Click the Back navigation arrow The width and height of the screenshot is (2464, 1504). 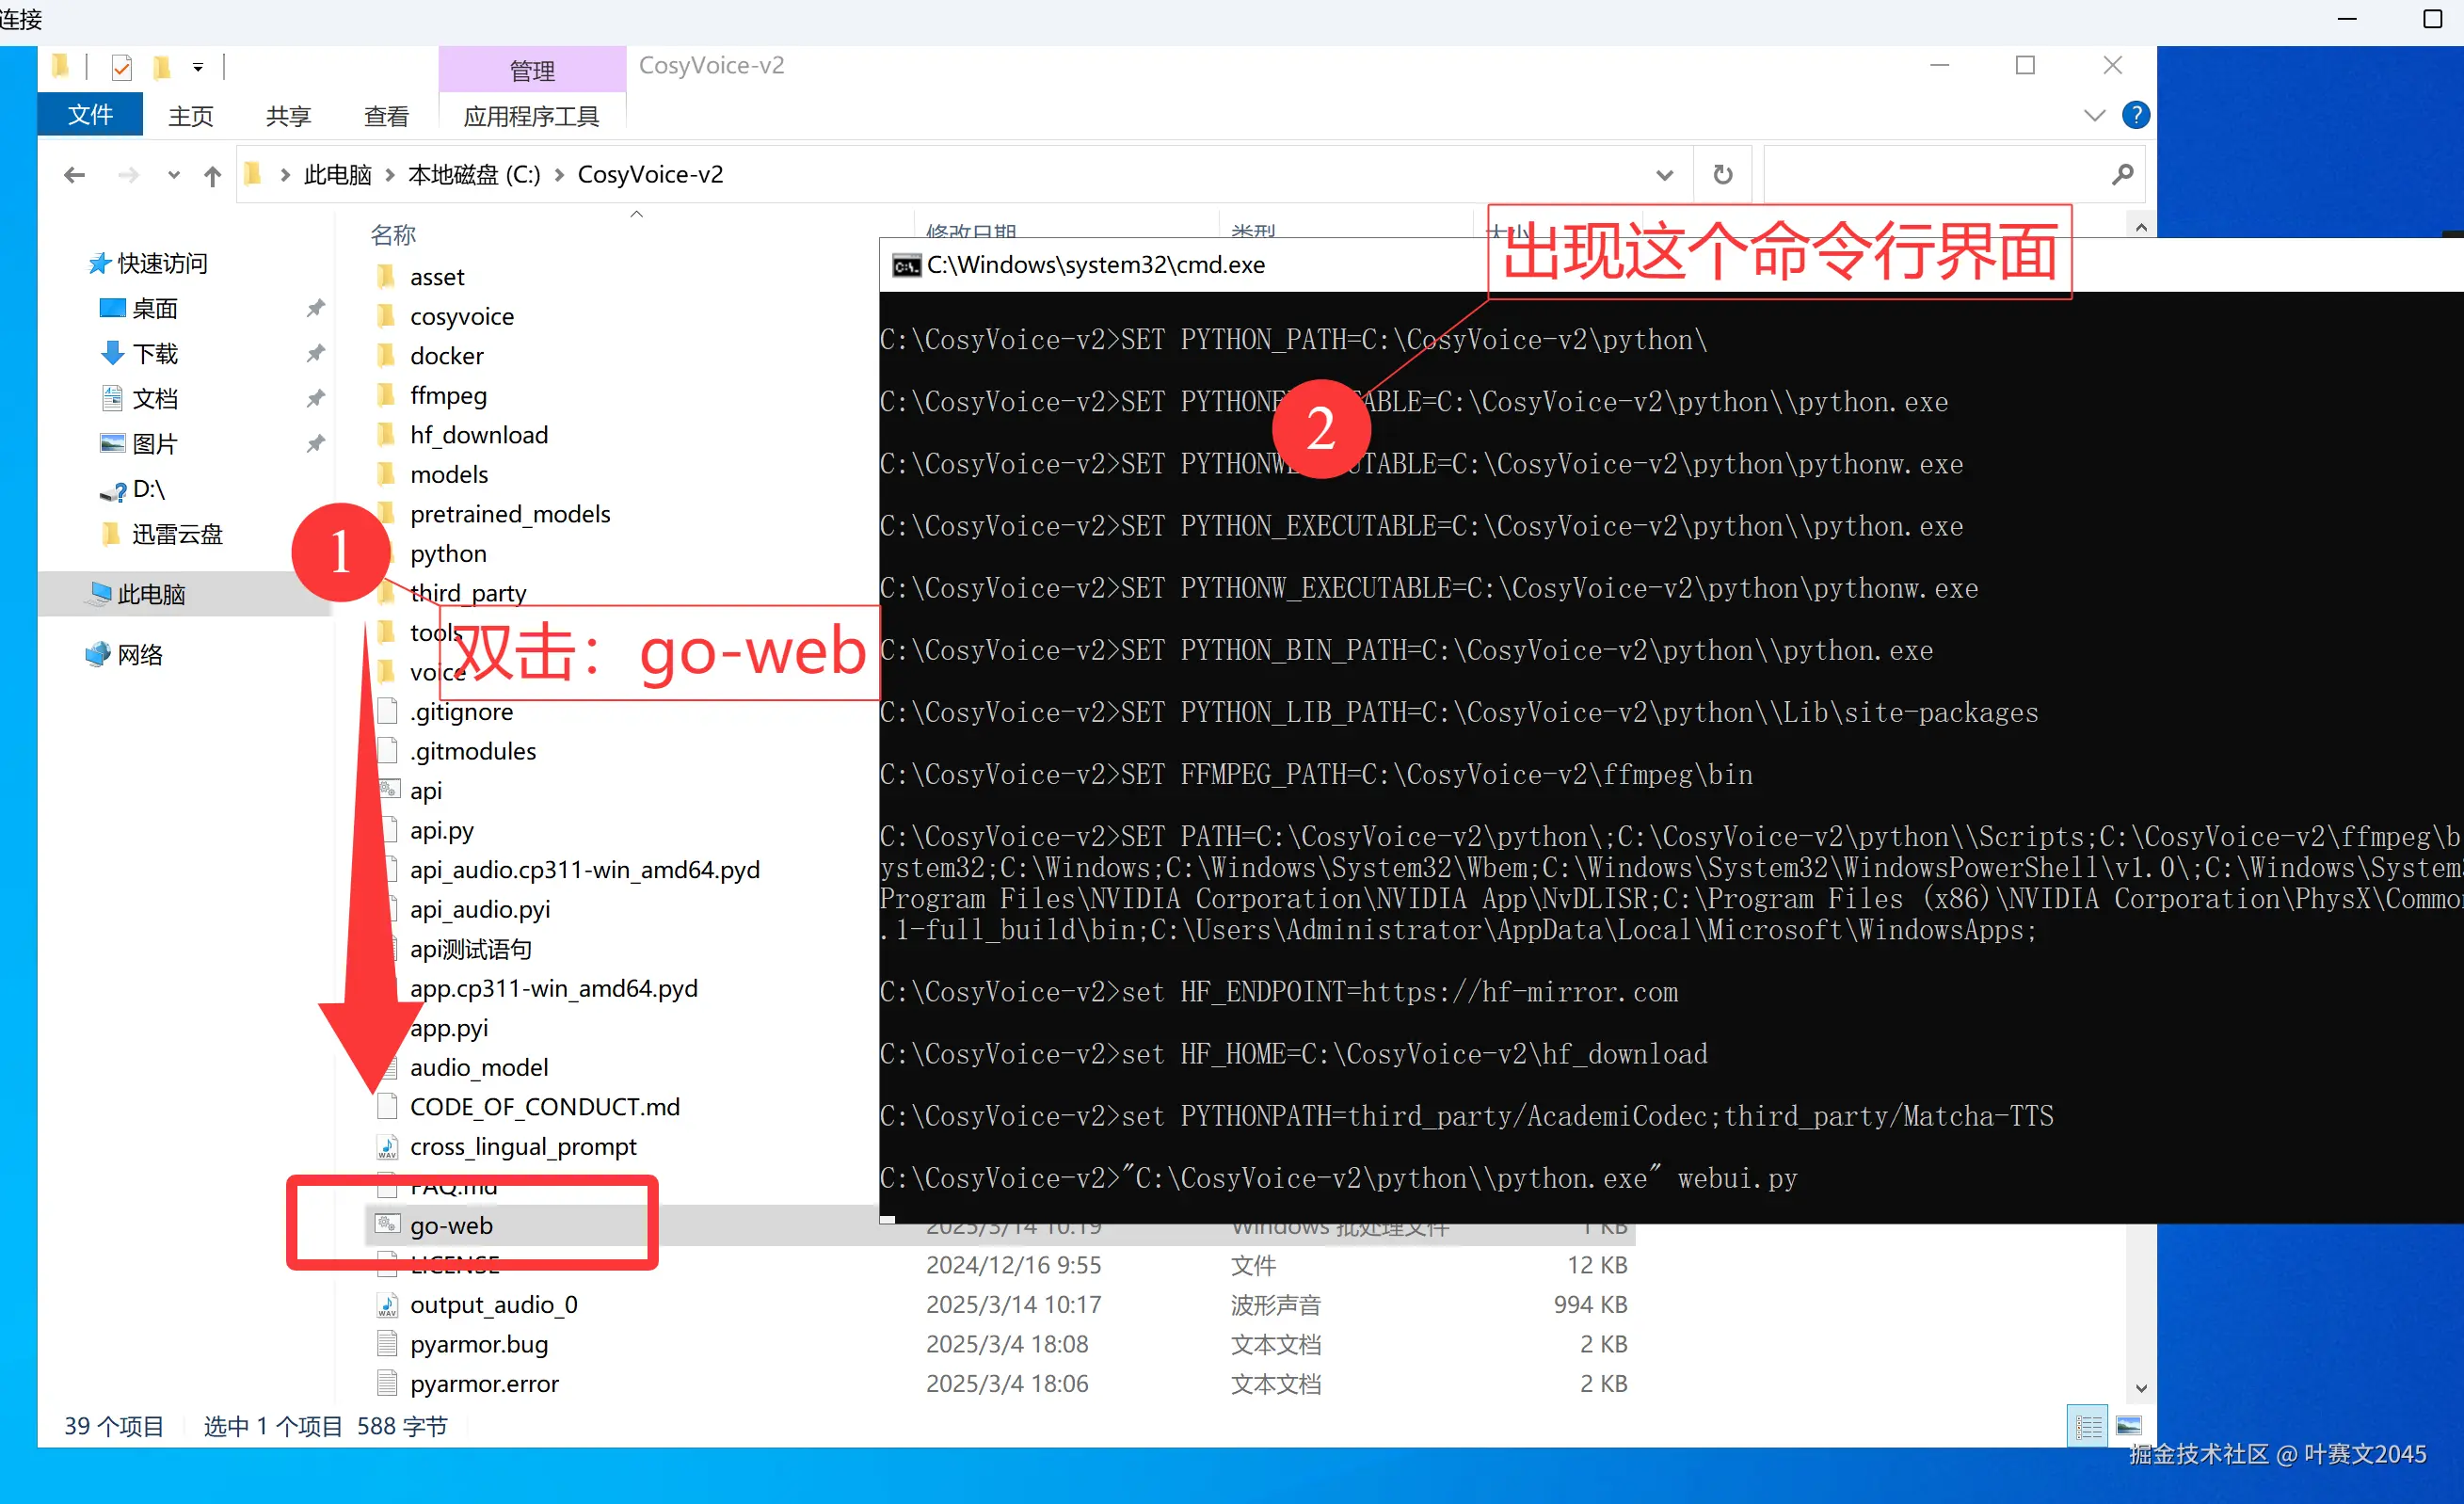74,175
